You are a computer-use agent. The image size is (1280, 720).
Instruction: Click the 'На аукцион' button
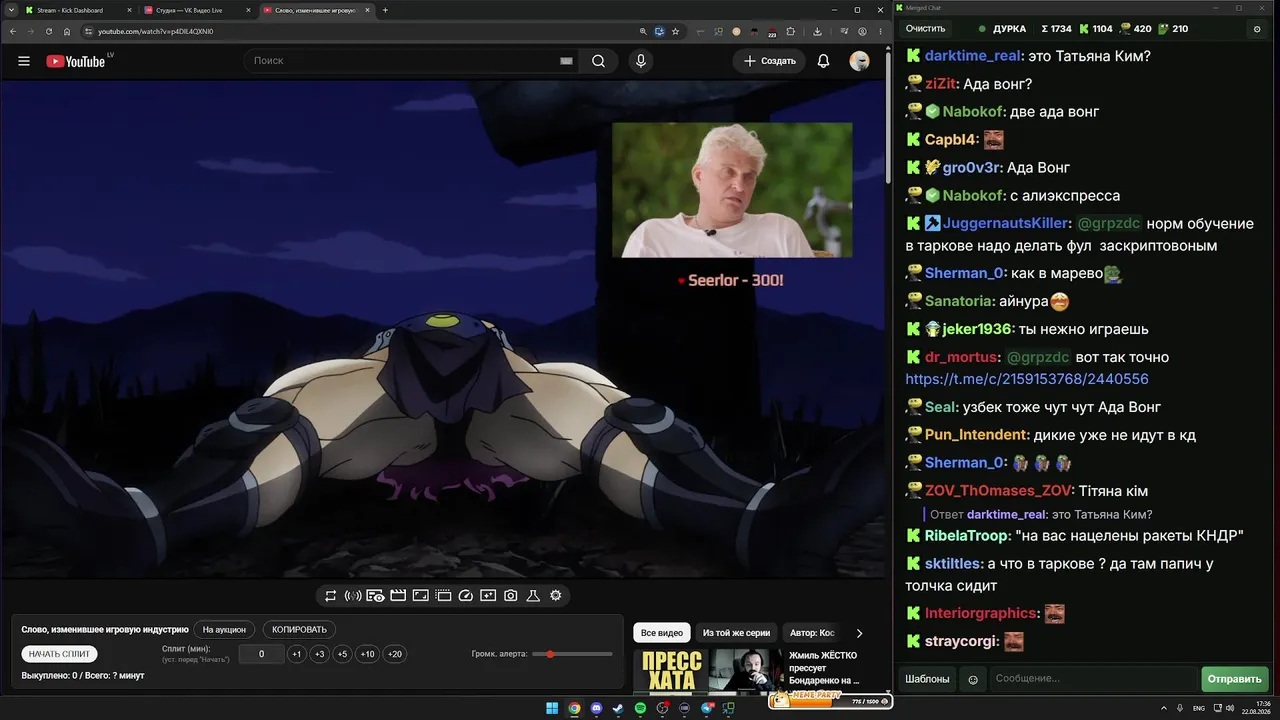click(x=224, y=630)
